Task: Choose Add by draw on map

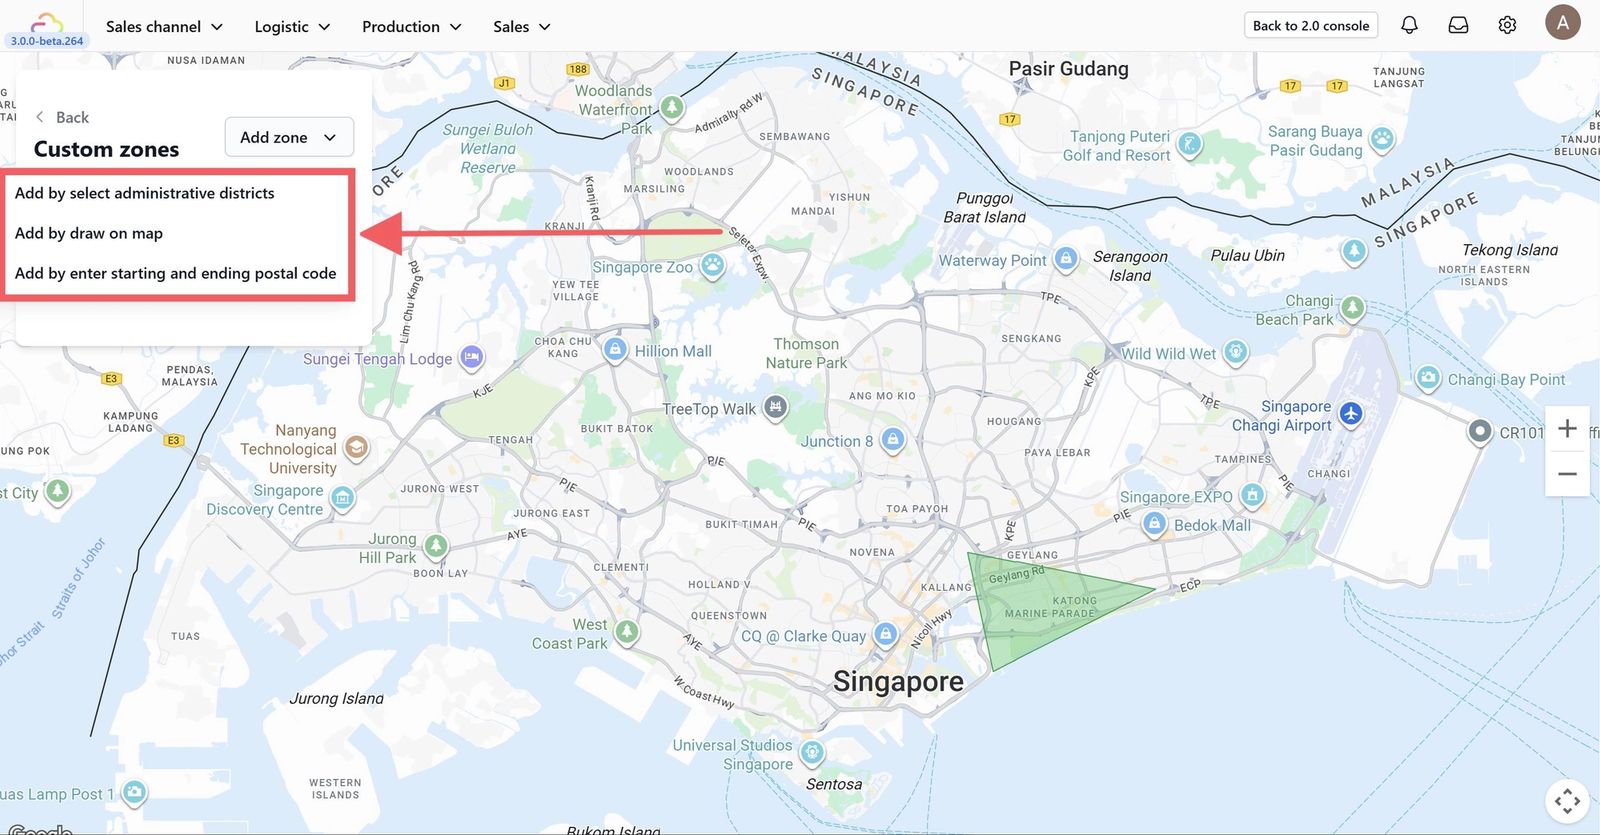Action: 89,233
